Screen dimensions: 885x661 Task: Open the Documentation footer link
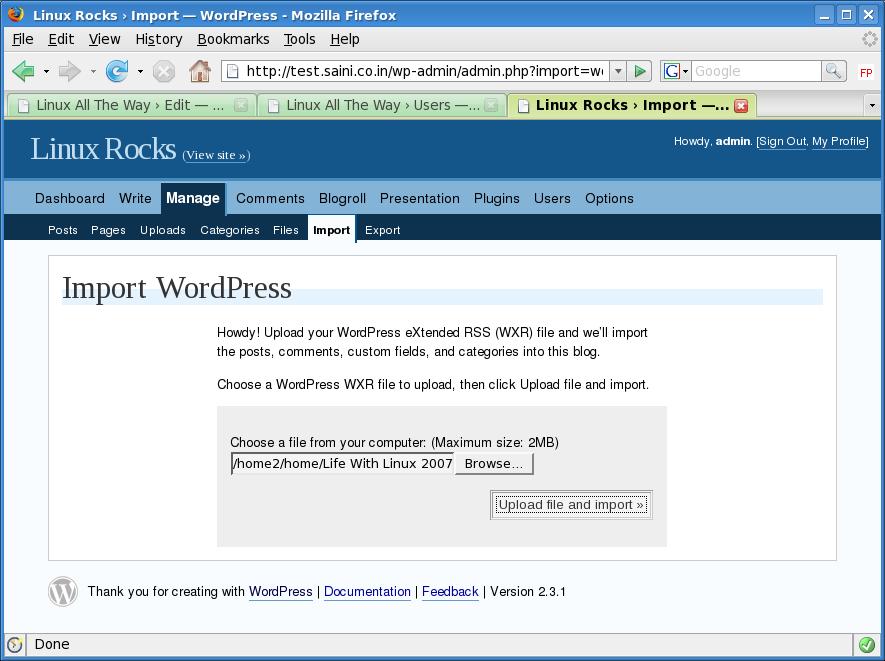pyautogui.click(x=367, y=592)
